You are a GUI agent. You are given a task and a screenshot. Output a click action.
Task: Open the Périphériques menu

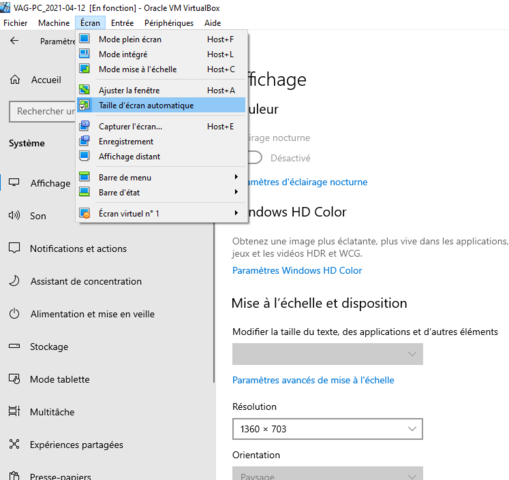pyautogui.click(x=169, y=23)
